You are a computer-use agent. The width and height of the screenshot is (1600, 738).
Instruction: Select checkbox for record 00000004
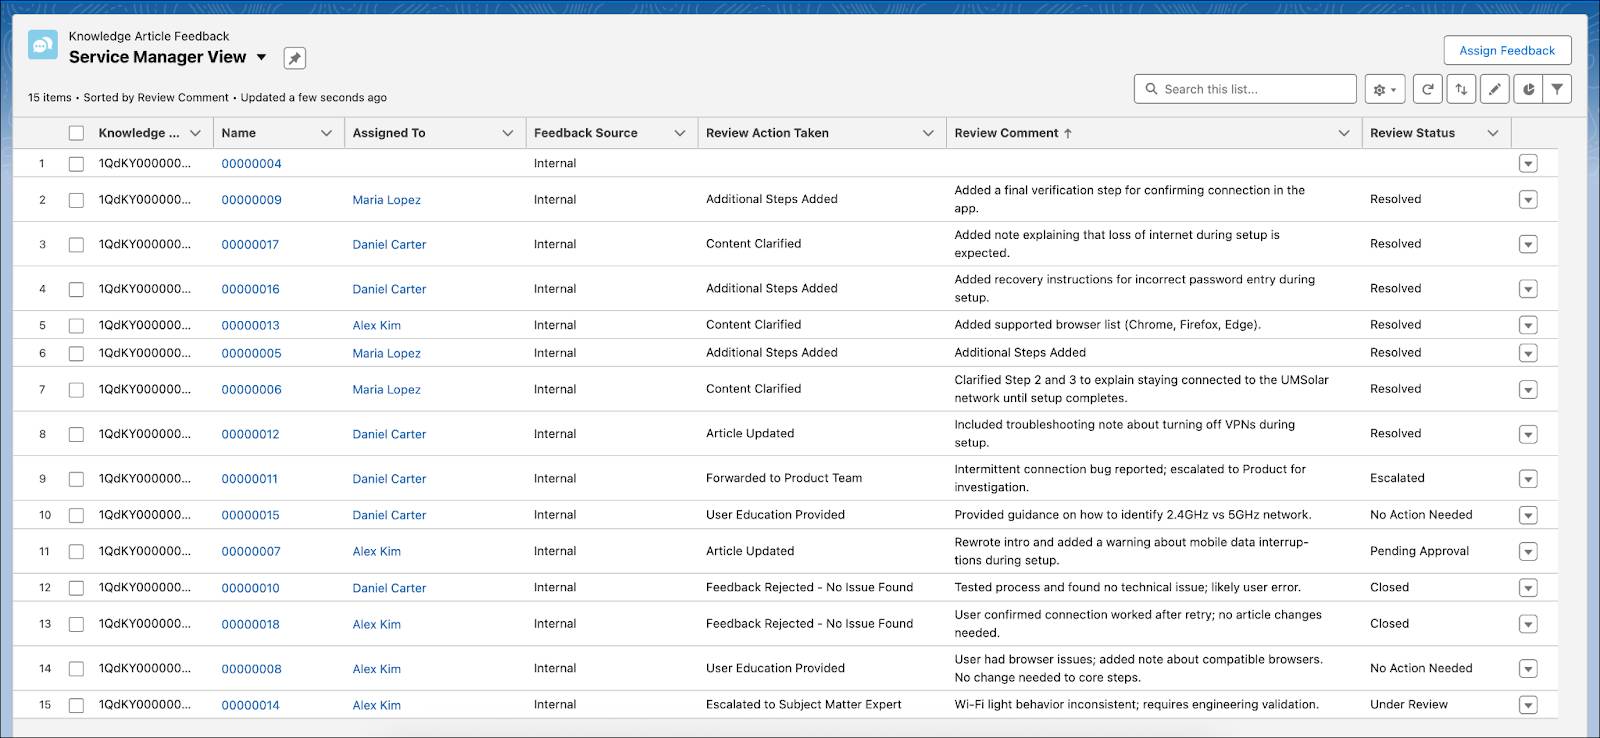(76, 164)
